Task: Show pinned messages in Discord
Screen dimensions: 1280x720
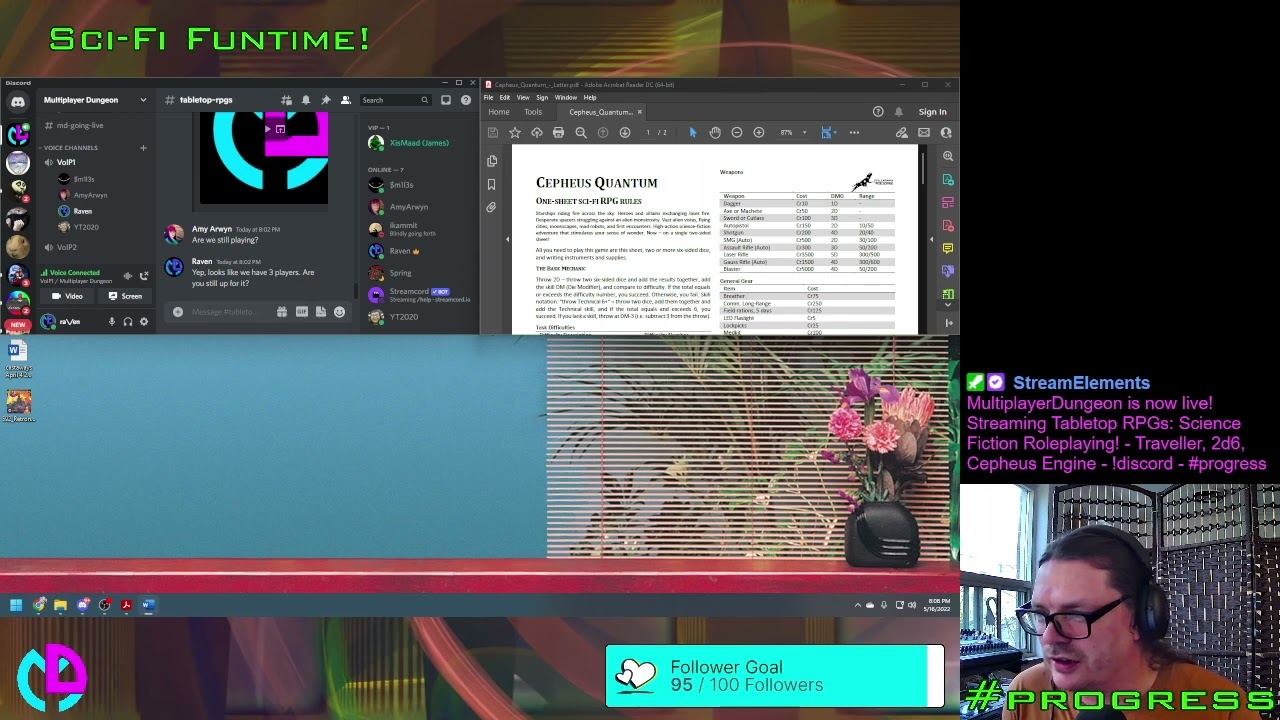Action: (x=325, y=100)
